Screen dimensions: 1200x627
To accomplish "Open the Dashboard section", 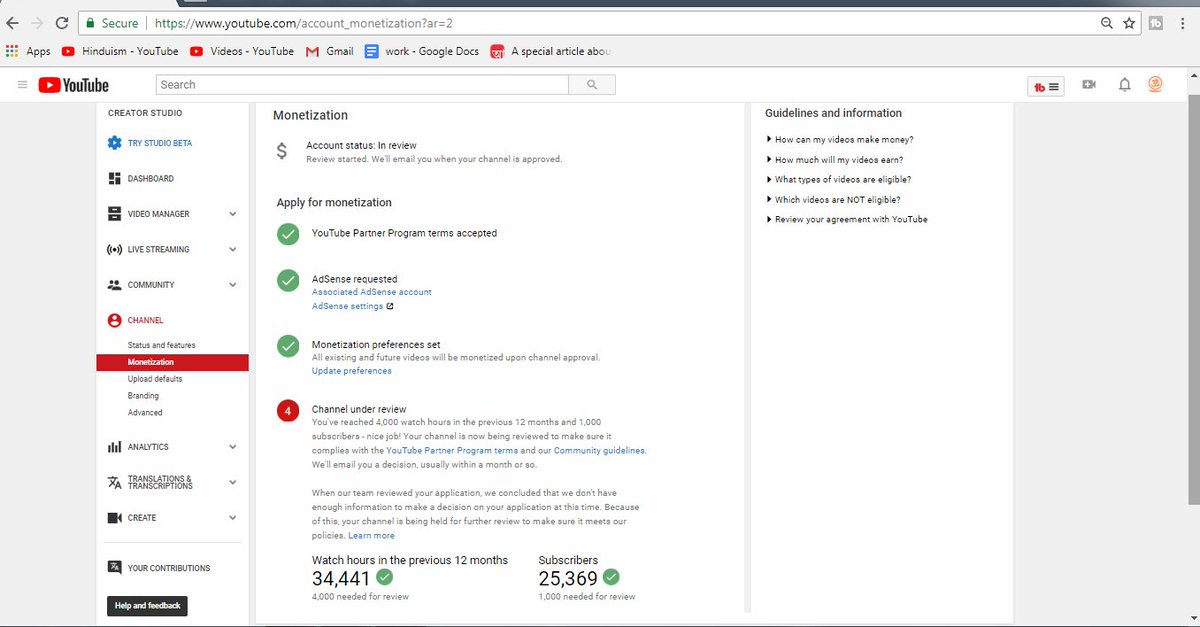I will tap(150, 178).
